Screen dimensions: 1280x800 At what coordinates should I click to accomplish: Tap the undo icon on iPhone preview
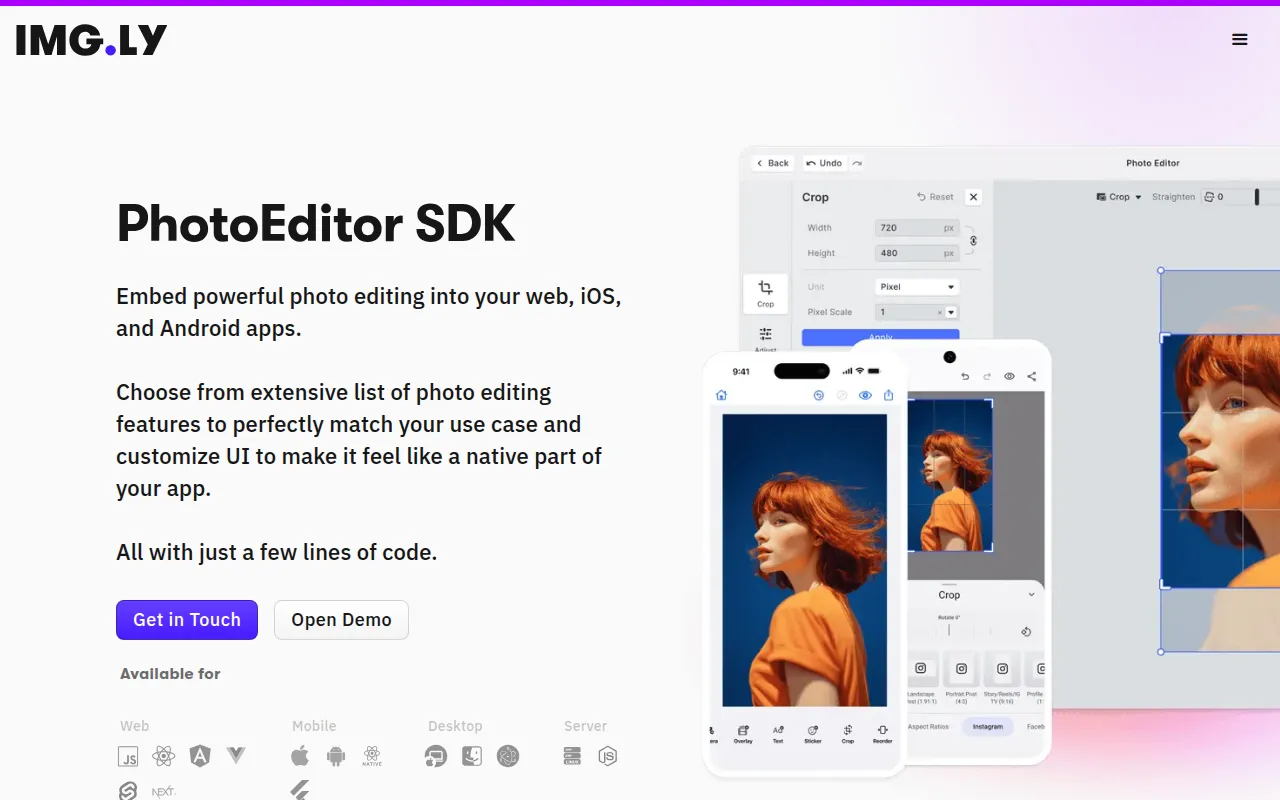coord(818,395)
